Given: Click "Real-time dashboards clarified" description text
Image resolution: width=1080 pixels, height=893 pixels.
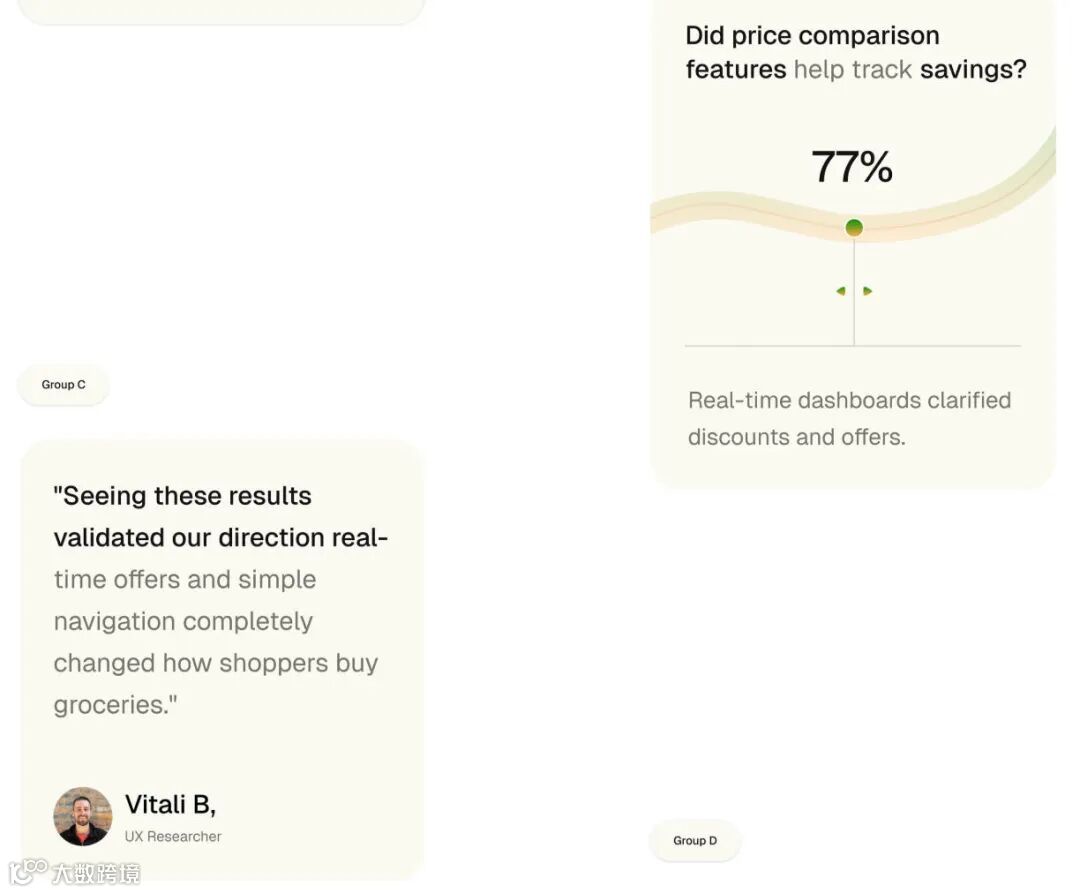Looking at the screenshot, I should (x=849, y=401).
